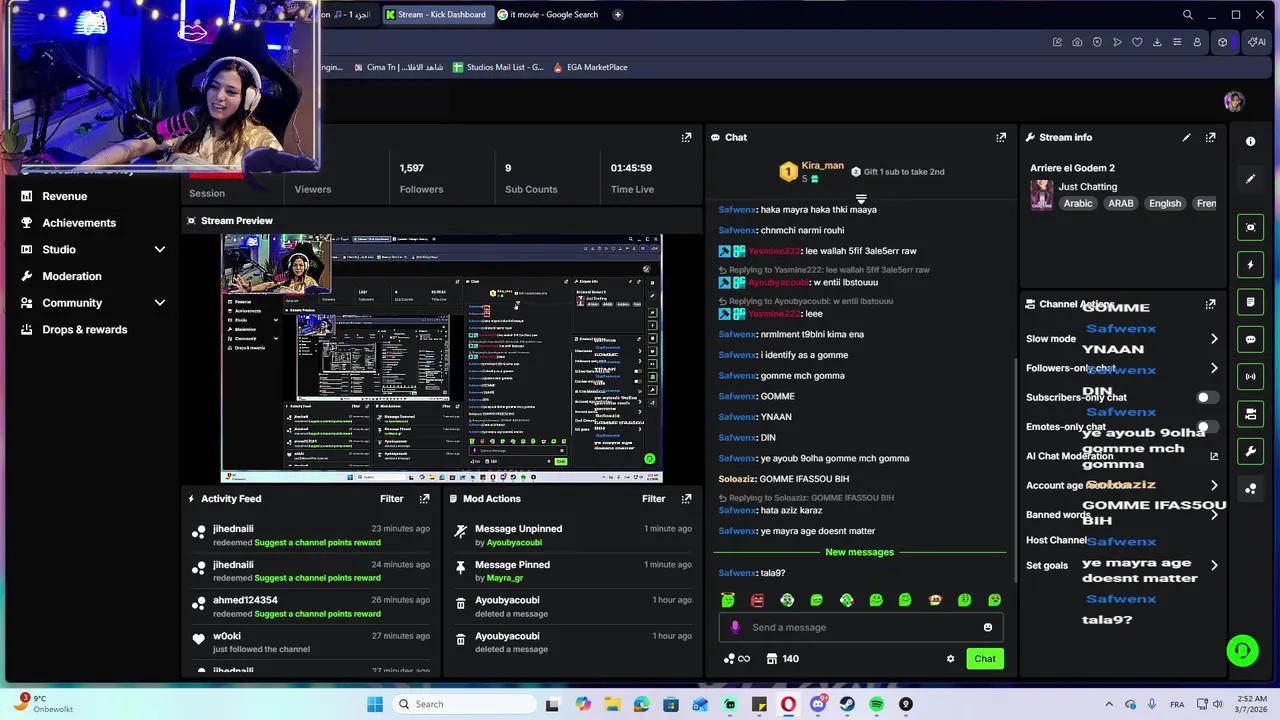Pop out the Session panel
The height and width of the screenshot is (720, 1280).
click(x=686, y=137)
